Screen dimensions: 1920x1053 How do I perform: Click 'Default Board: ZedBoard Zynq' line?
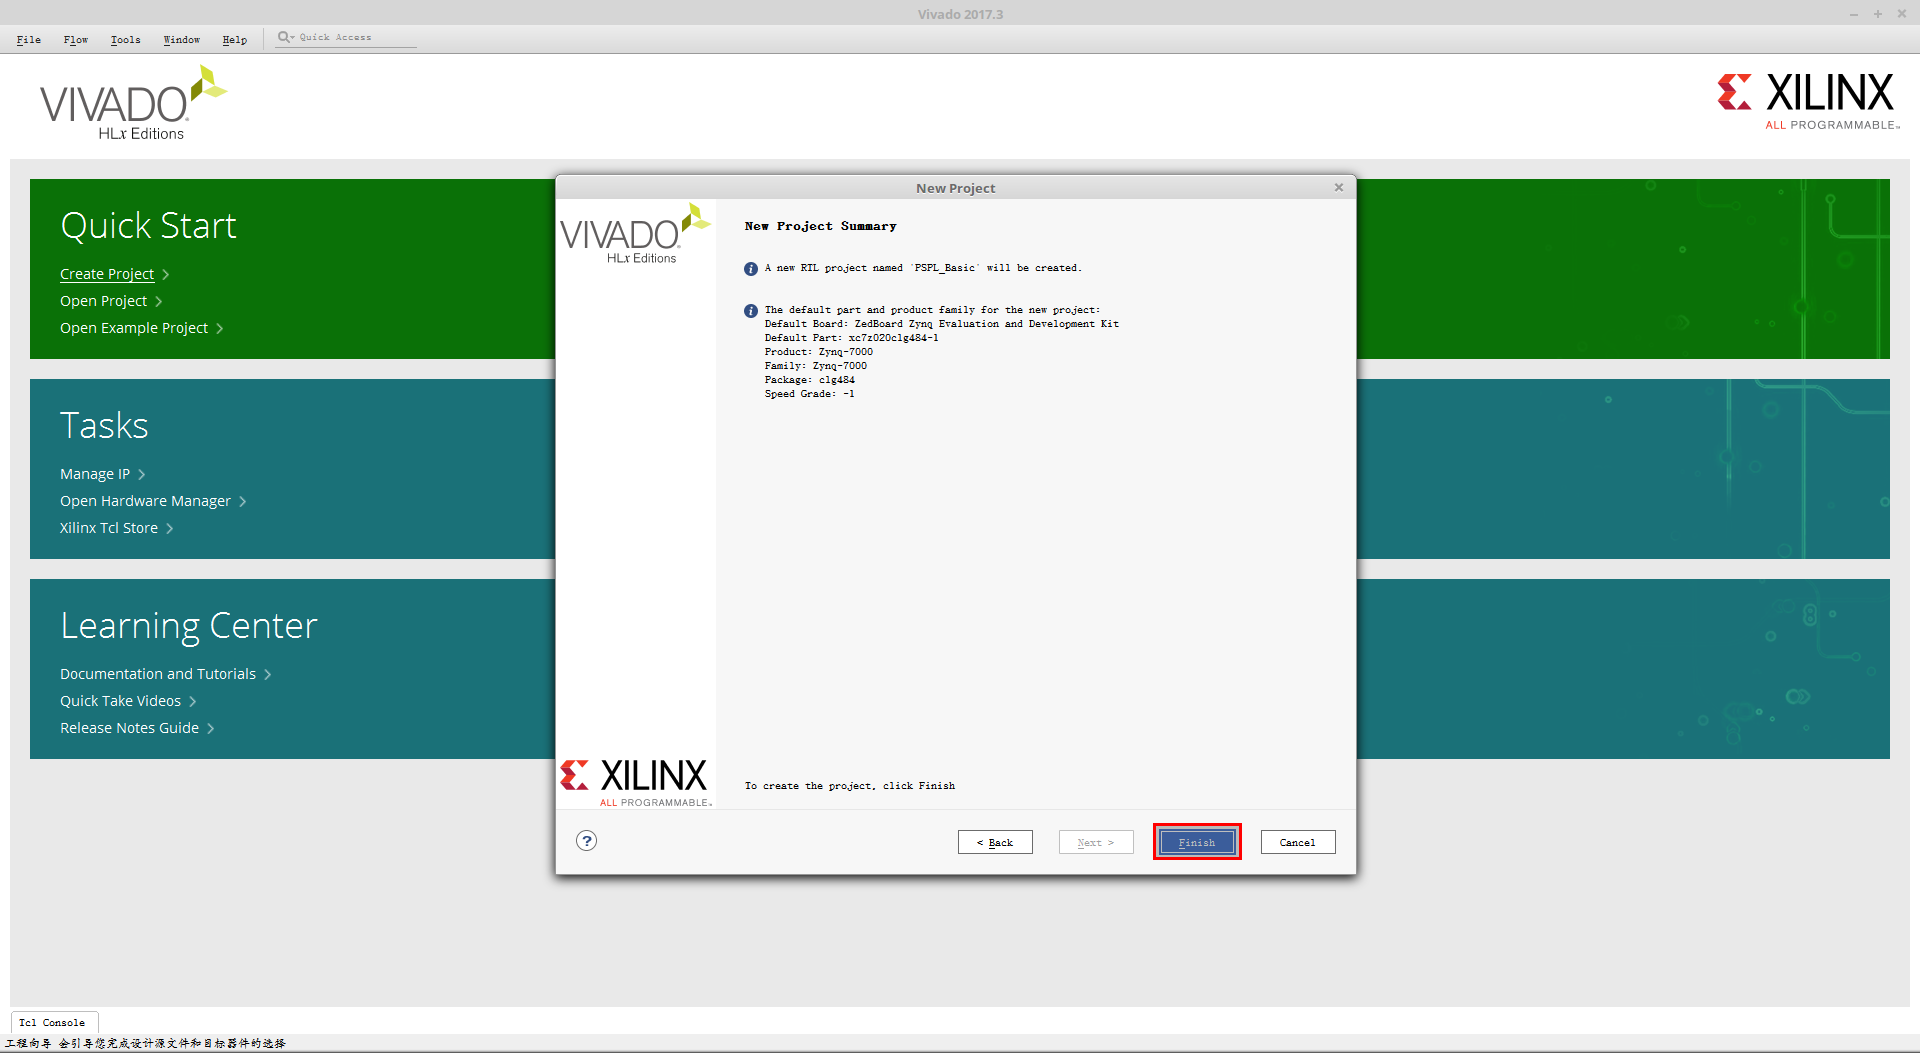tap(942, 324)
